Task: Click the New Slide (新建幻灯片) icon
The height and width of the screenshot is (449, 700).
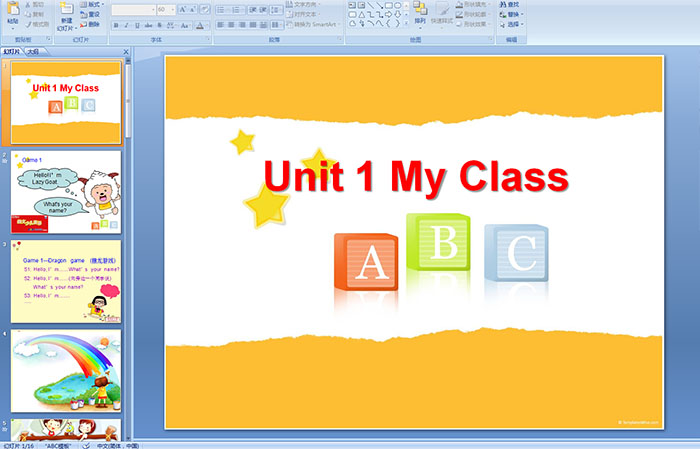Action: pos(67,9)
